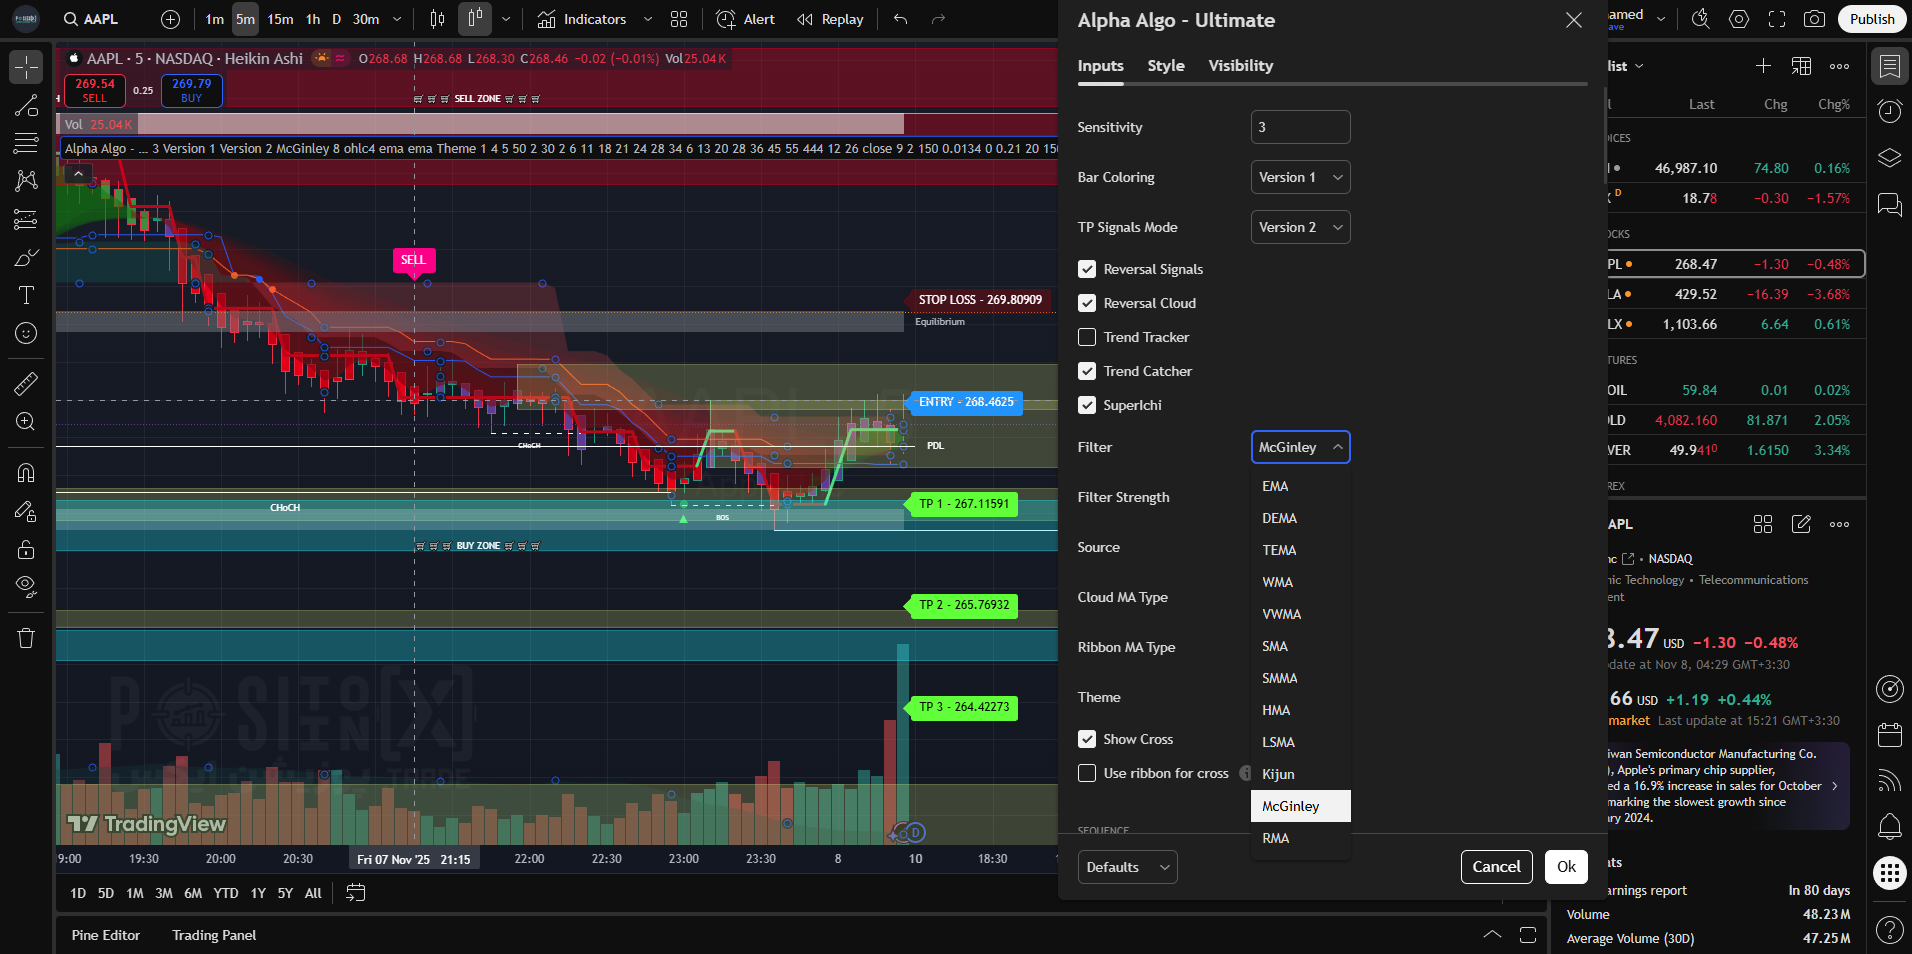Click the Sensitivity input field

click(x=1300, y=127)
